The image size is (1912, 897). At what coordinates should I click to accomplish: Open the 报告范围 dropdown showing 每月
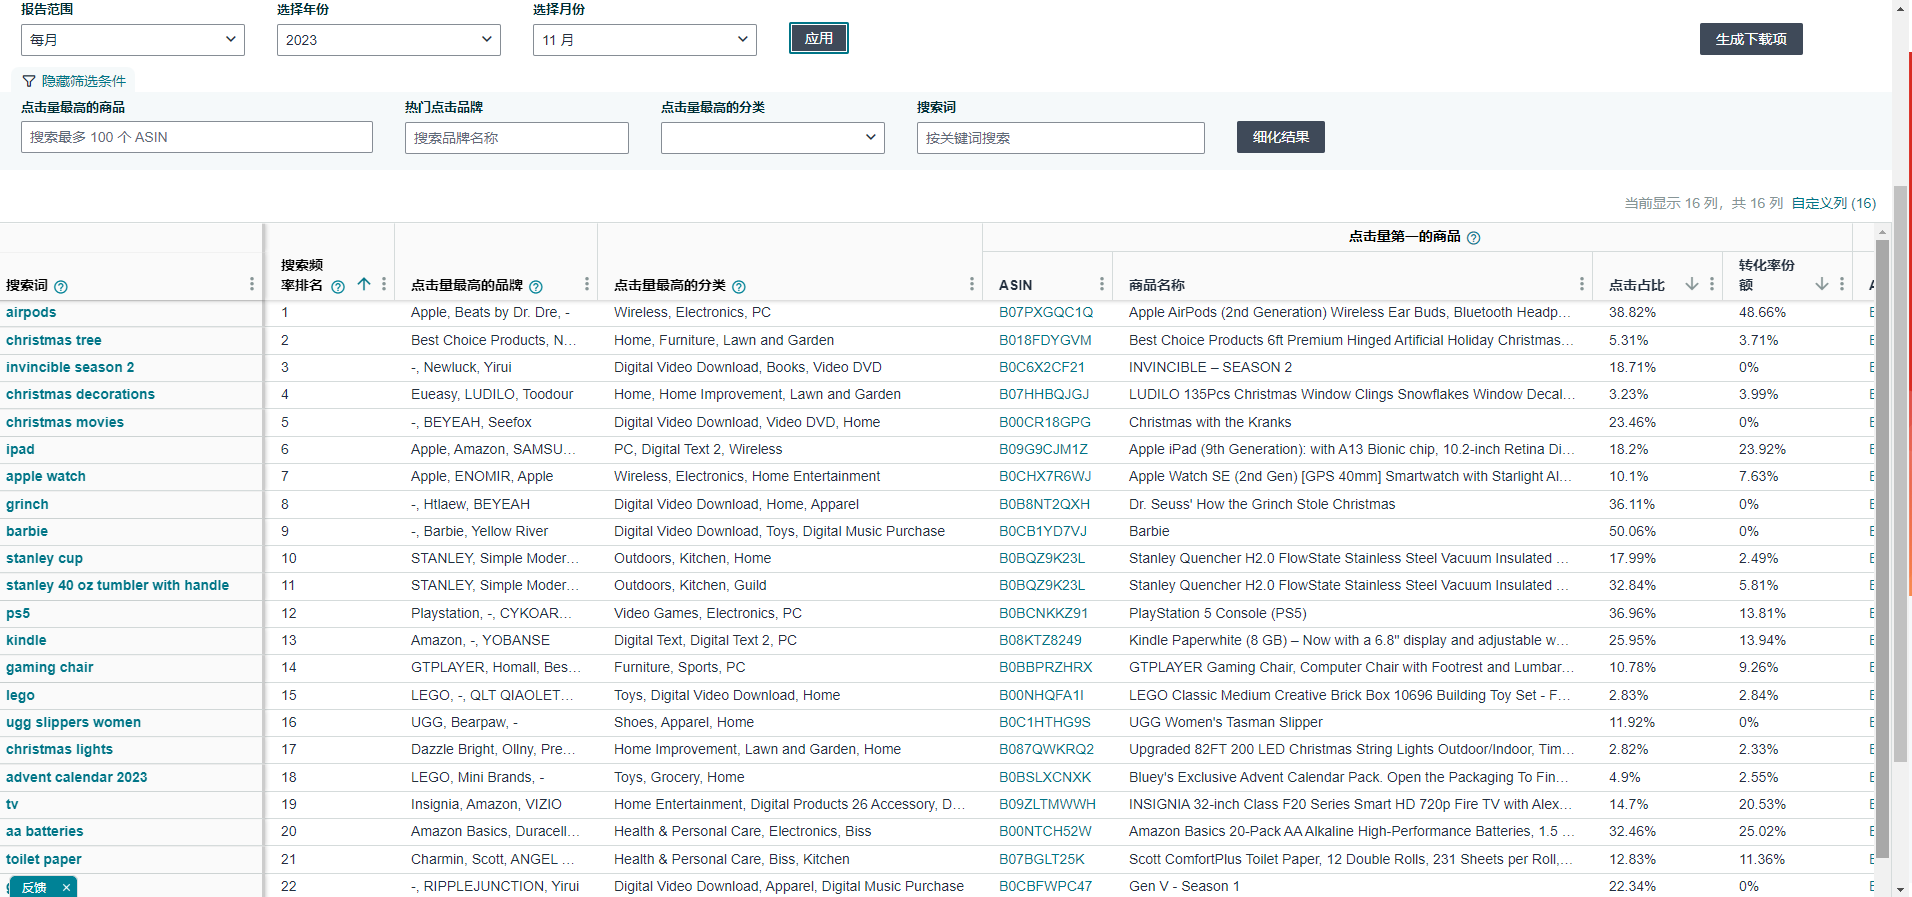point(133,40)
